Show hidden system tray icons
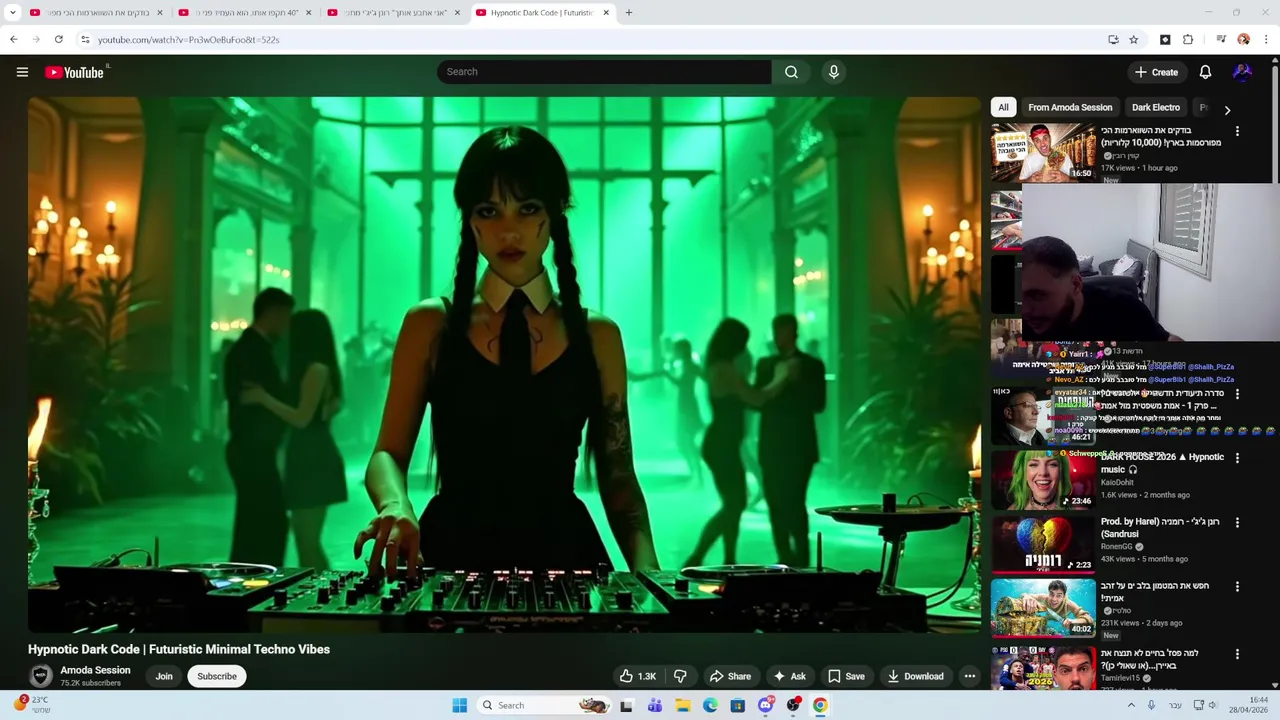The image size is (1280, 720). (x=1131, y=705)
